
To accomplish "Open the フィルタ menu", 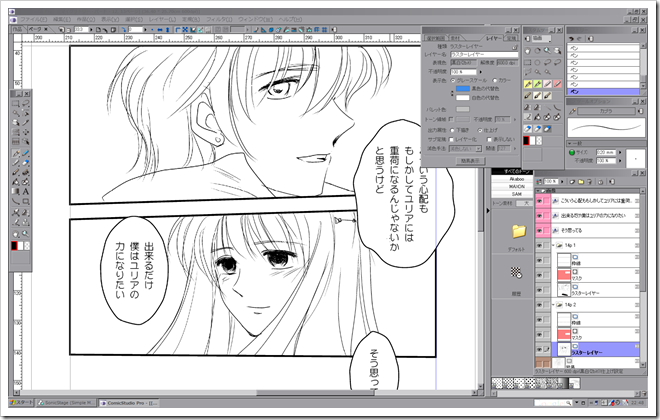I will (219, 19).
